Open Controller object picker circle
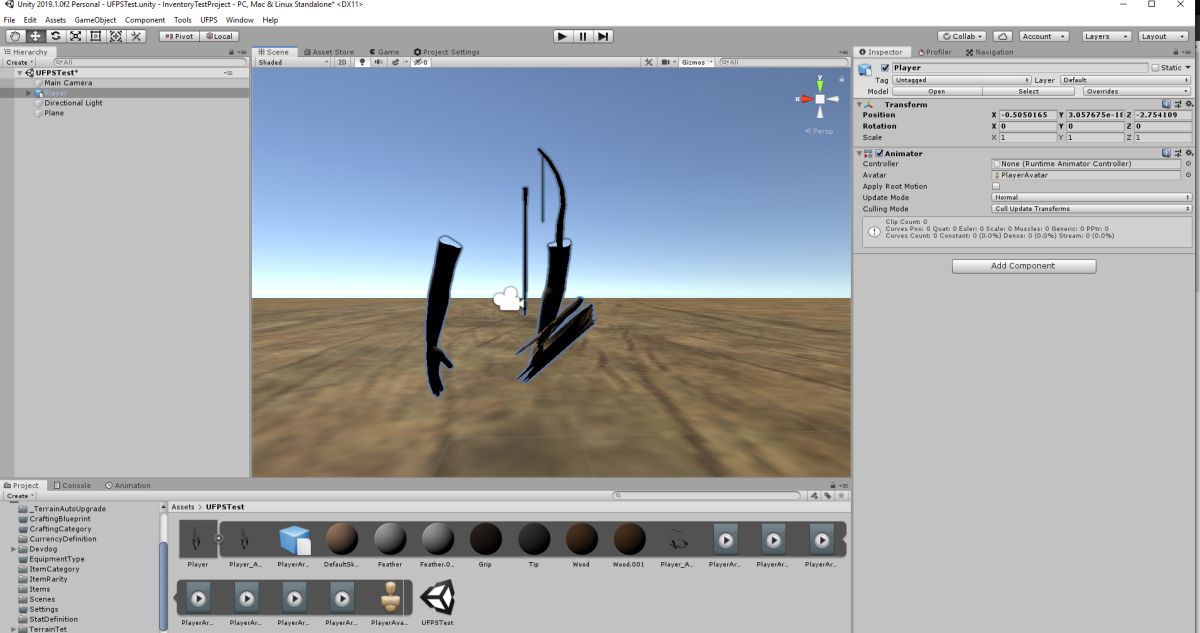The width and height of the screenshot is (1200, 633). [x=1188, y=164]
